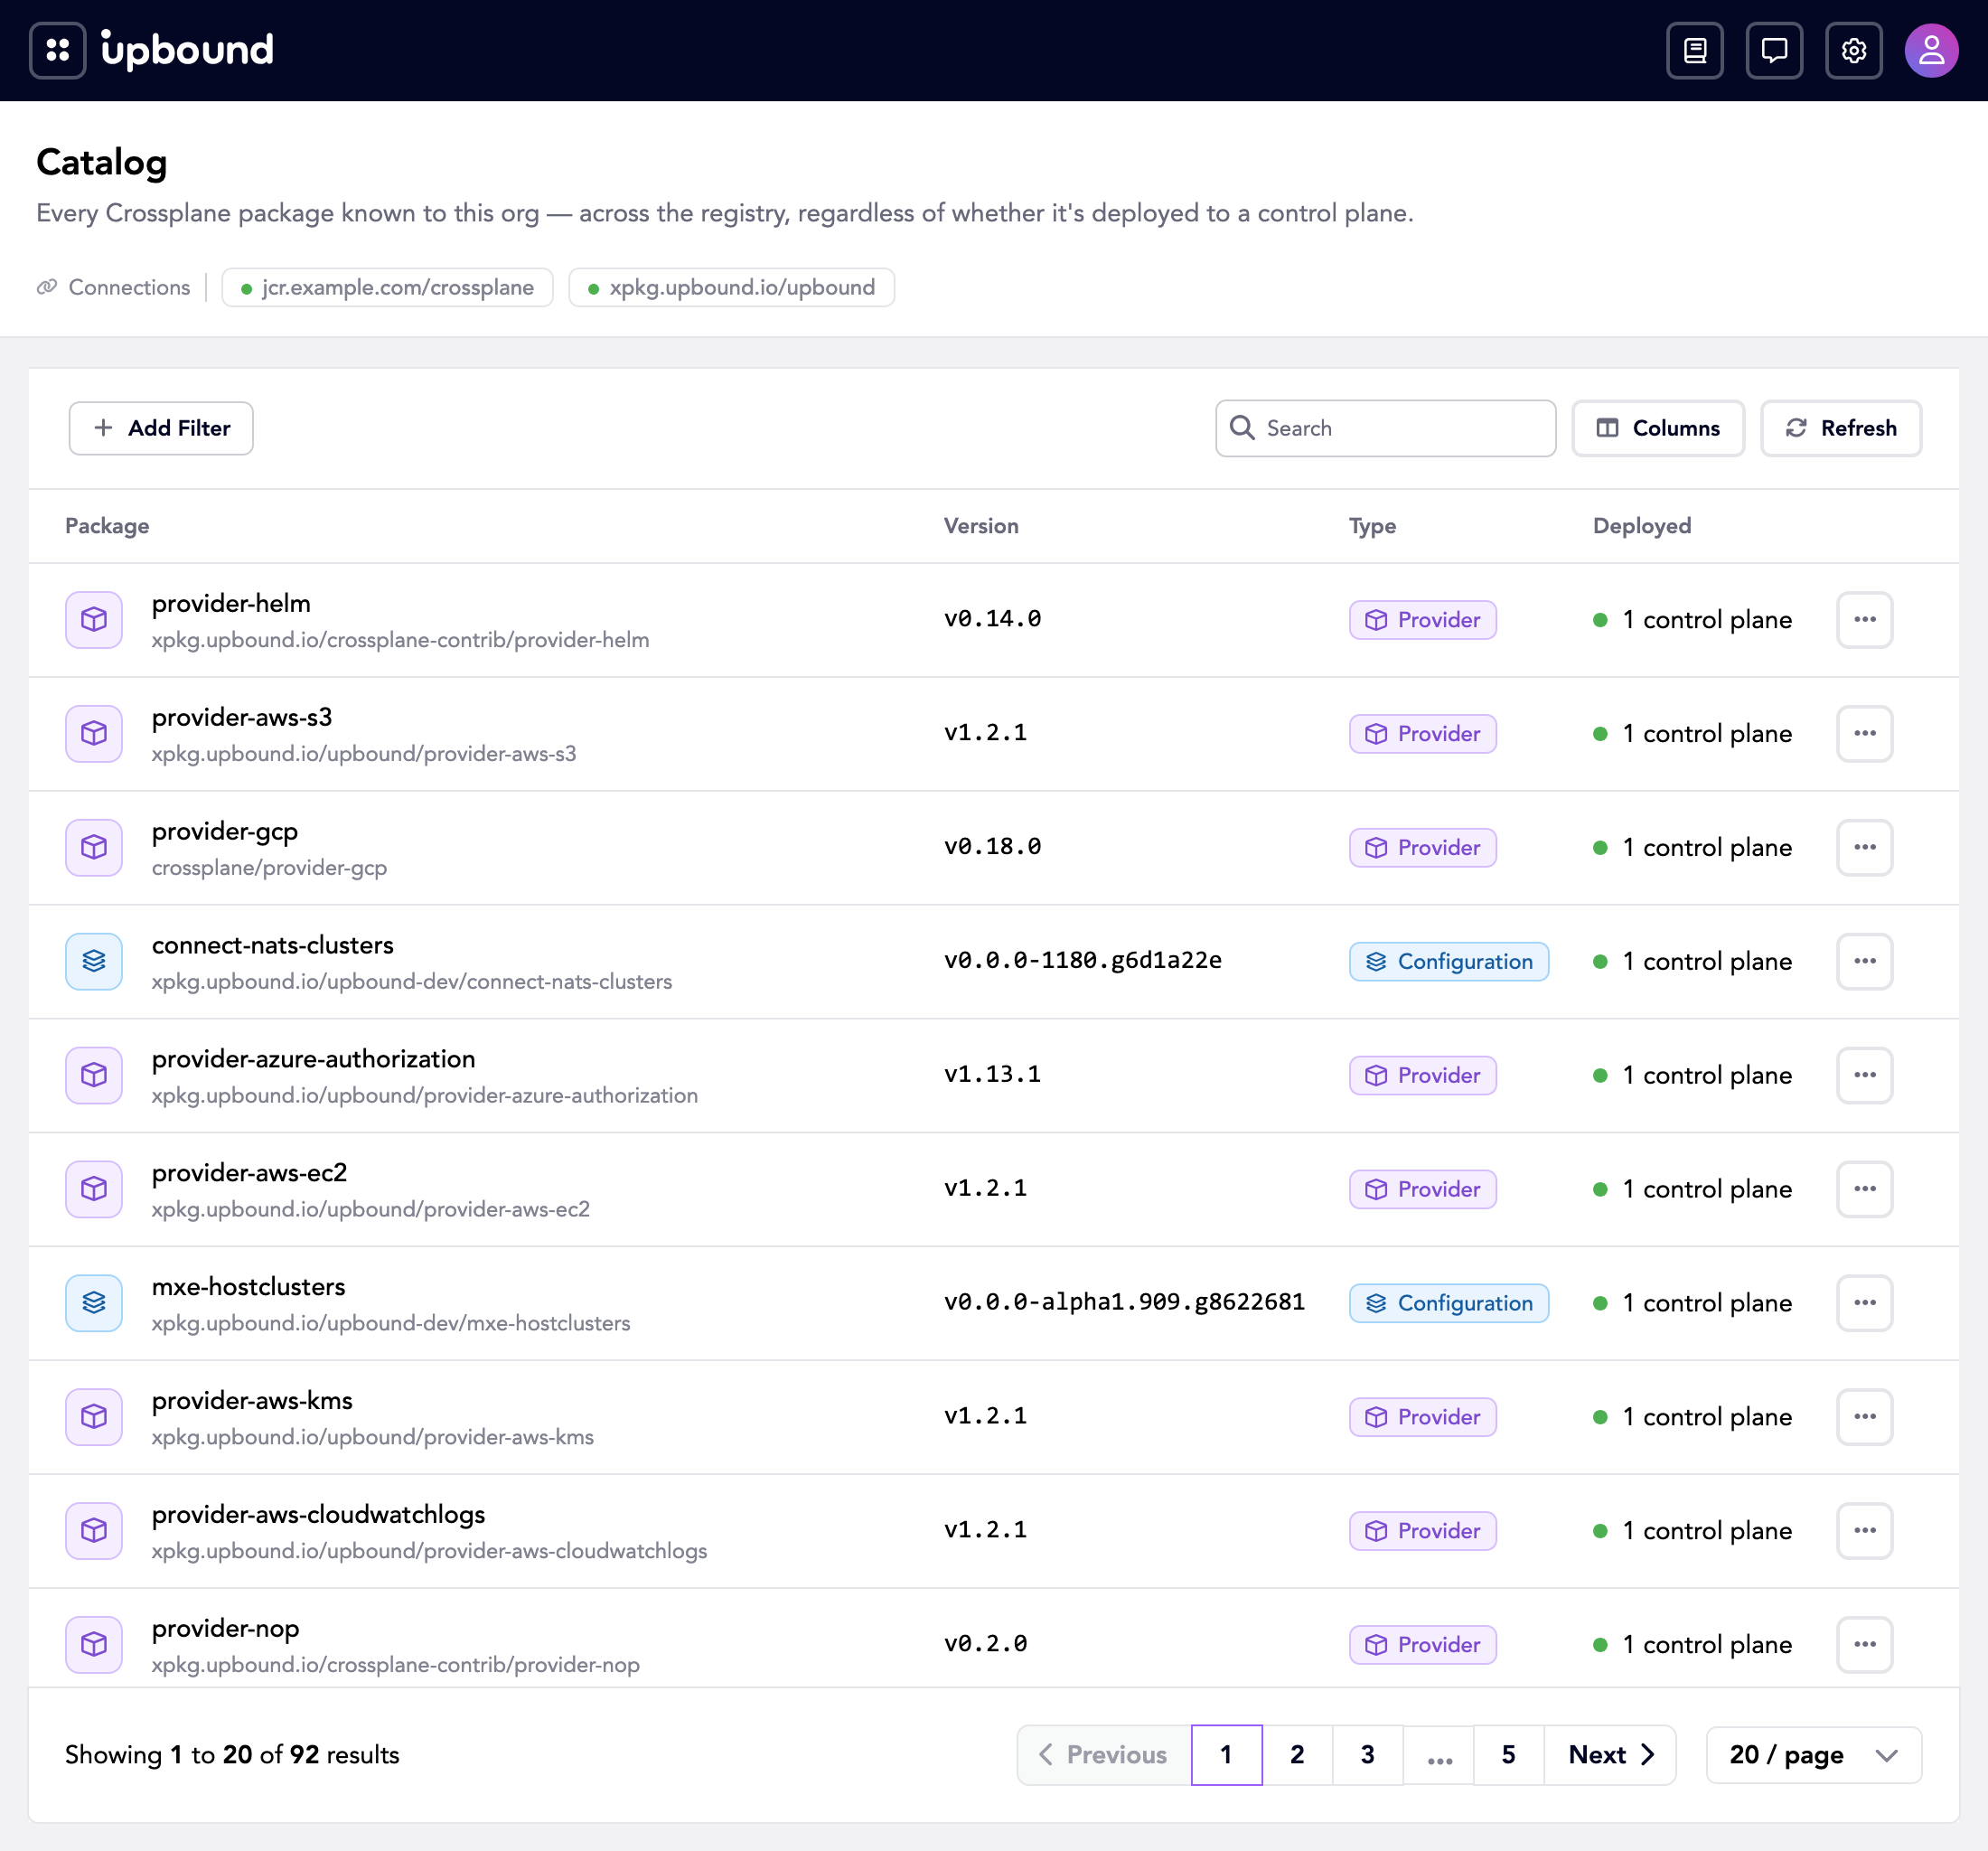This screenshot has width=1988, height=1851.
Task: Go to page 2
Action: (1297, 1755)
